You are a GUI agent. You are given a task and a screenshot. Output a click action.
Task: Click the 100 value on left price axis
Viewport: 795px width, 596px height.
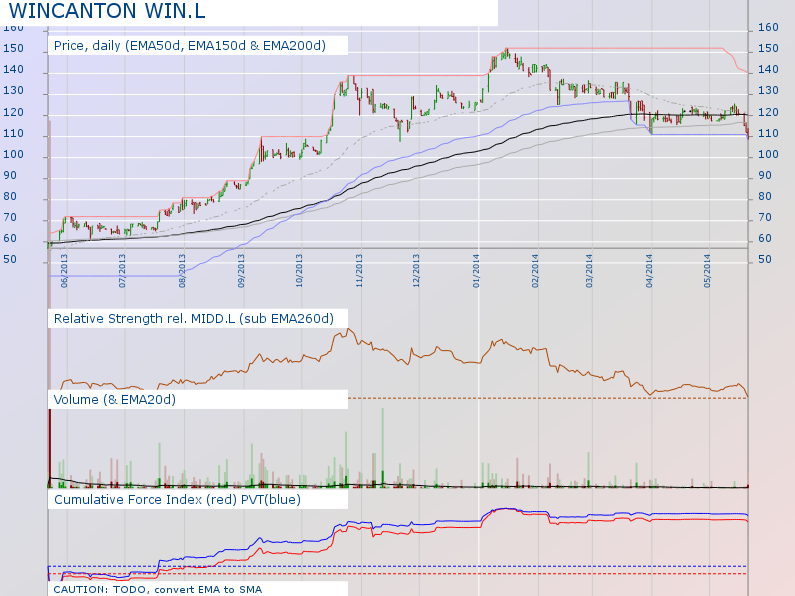tap(14, 154)
